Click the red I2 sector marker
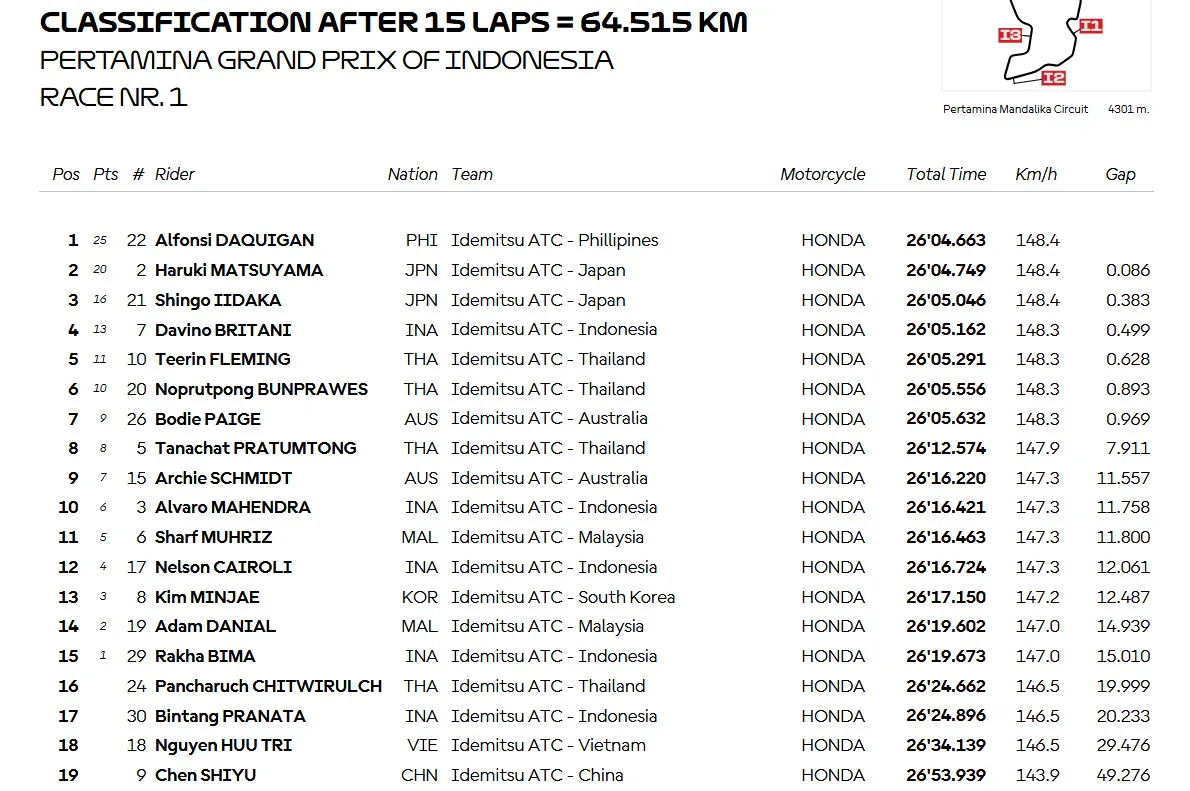The height and width of the screenshot is (791, 1190). click(x=1053, y=78)
